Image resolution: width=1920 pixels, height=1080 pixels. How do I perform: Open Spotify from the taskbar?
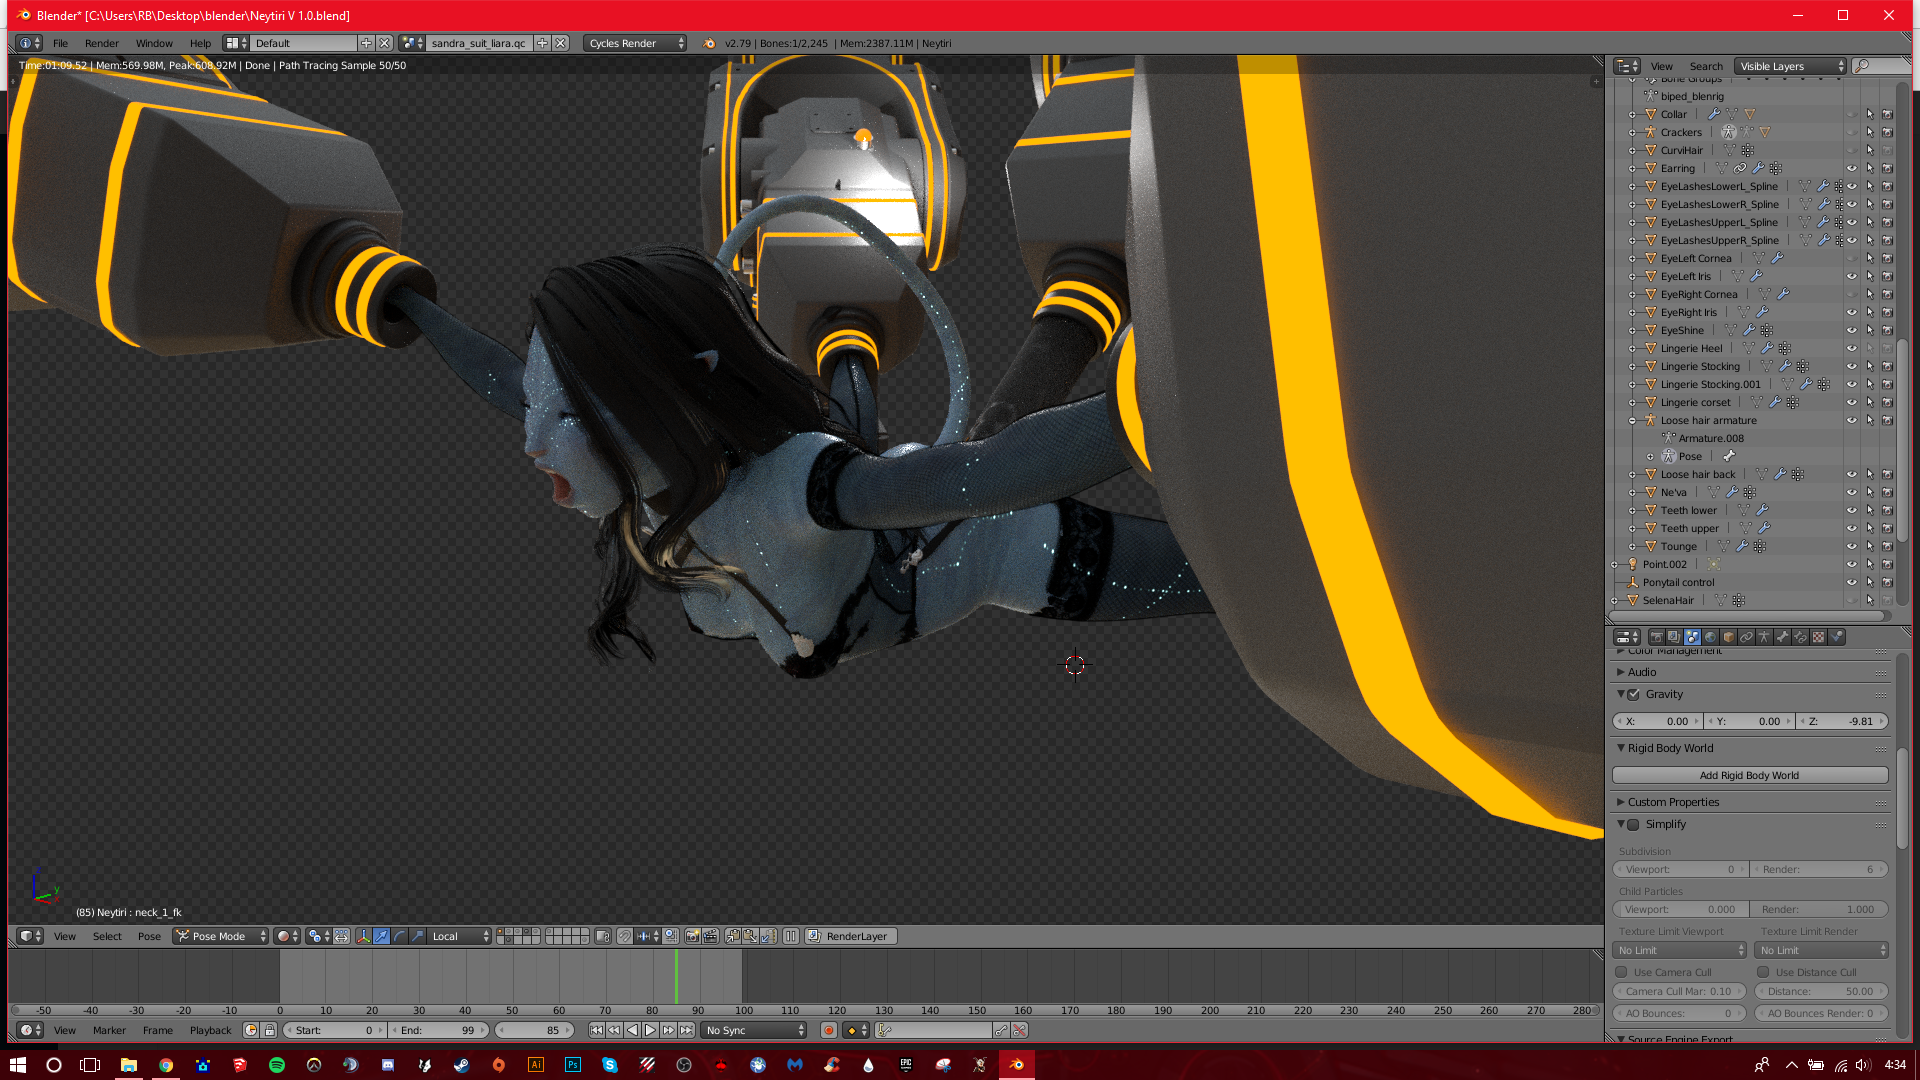tap(277, 1065)
